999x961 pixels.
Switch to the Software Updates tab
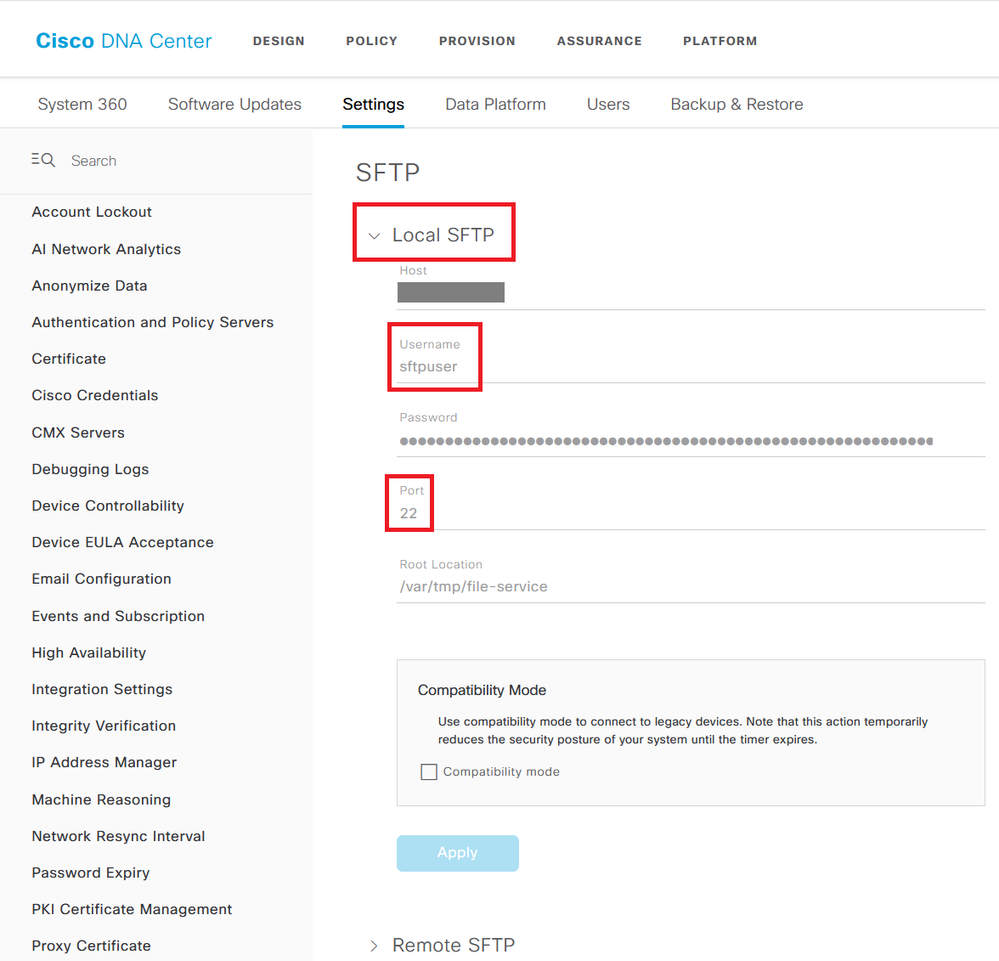coord(234,104)
